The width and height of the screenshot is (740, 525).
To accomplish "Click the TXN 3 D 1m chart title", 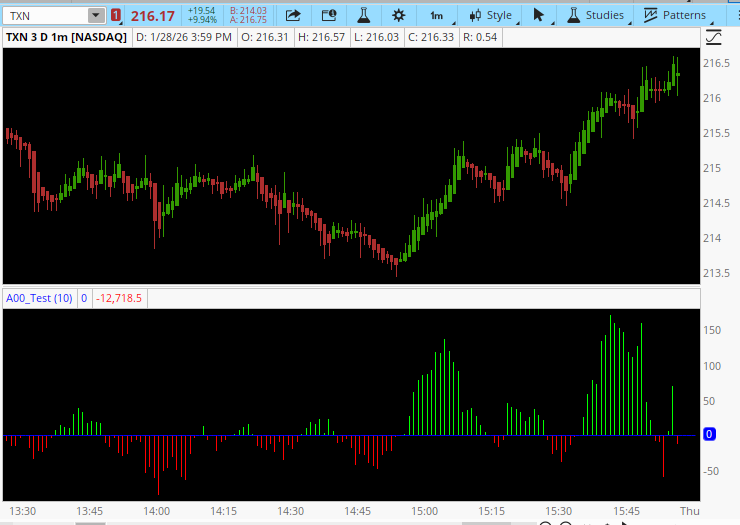I will (x=67, y=37).
